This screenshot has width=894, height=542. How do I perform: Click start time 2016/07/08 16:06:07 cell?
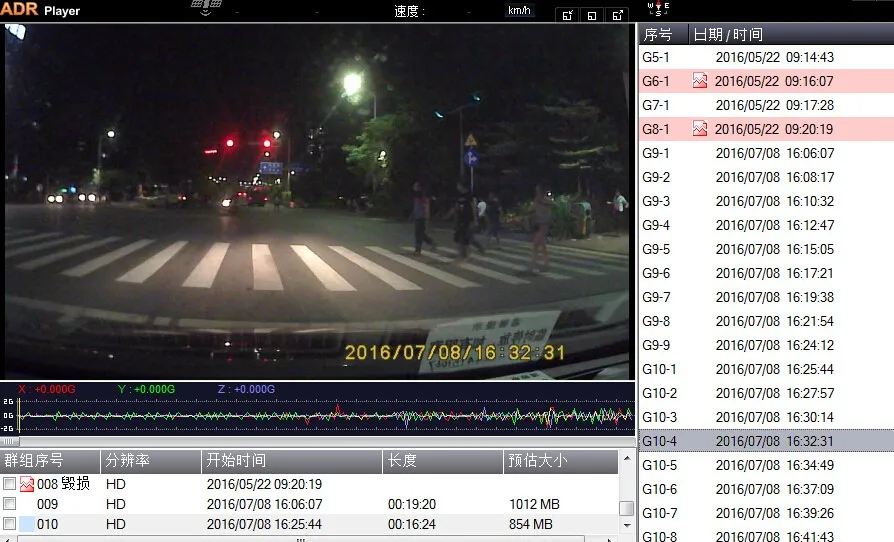[x=264, y=504]
